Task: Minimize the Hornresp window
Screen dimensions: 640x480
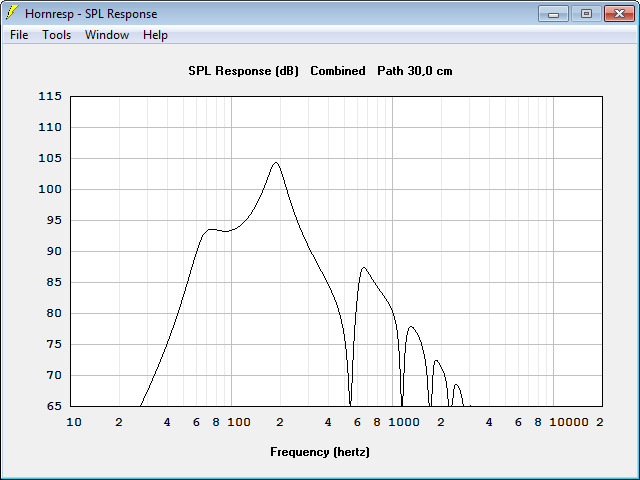Action: coord(553,14)
